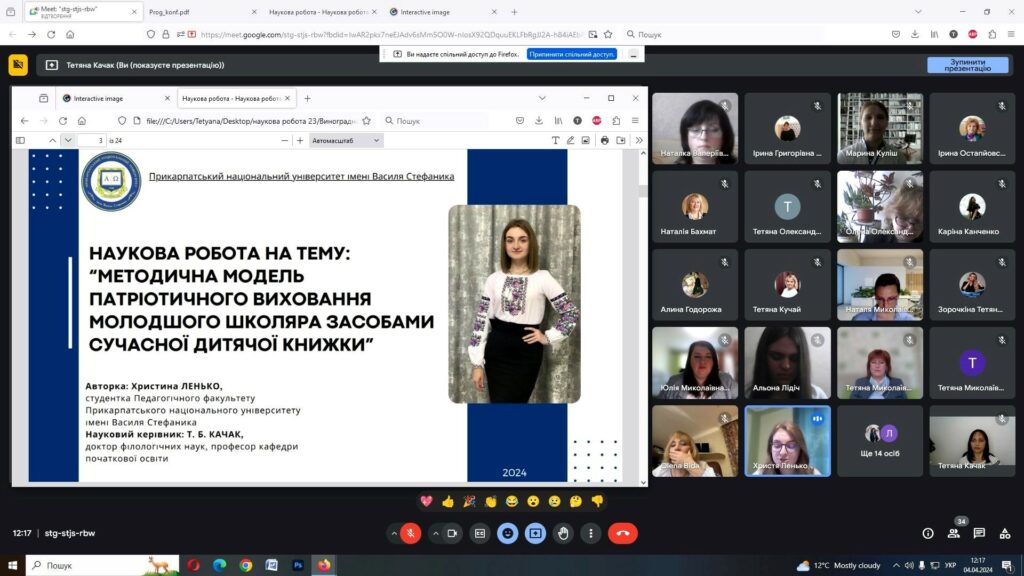The width and height of the screenshot is (1024, 576).
Task: Unmute the microphone in Meet
Action: [x=411, y=534]
